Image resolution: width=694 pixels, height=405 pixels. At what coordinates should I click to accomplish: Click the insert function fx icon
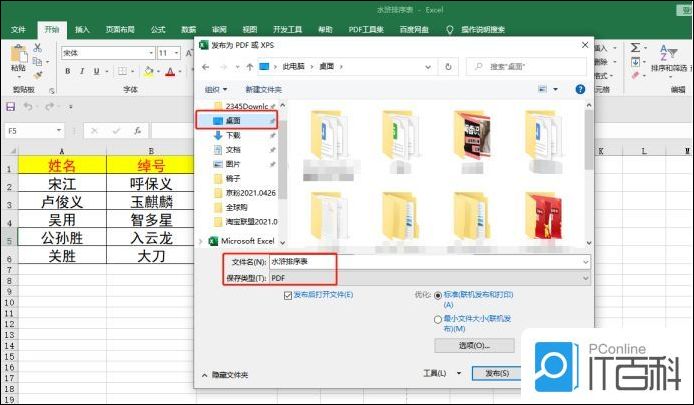138,131
